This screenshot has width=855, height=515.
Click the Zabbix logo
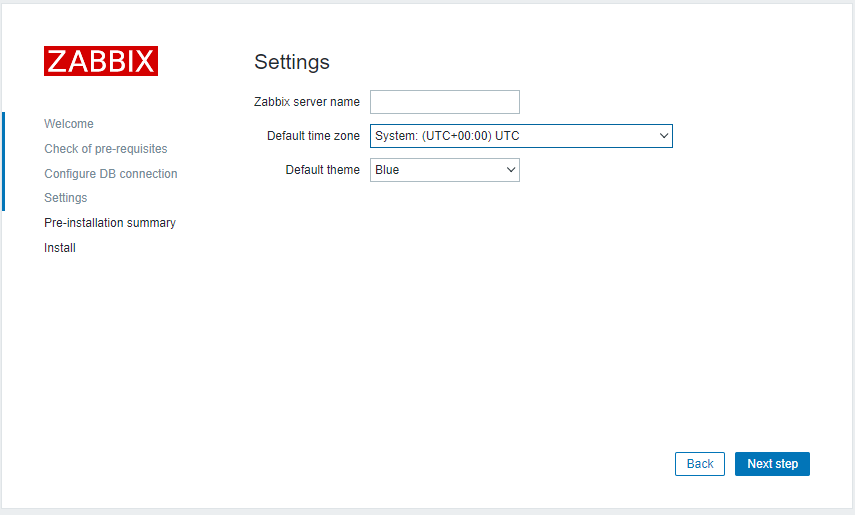click(x=101, y=61)
